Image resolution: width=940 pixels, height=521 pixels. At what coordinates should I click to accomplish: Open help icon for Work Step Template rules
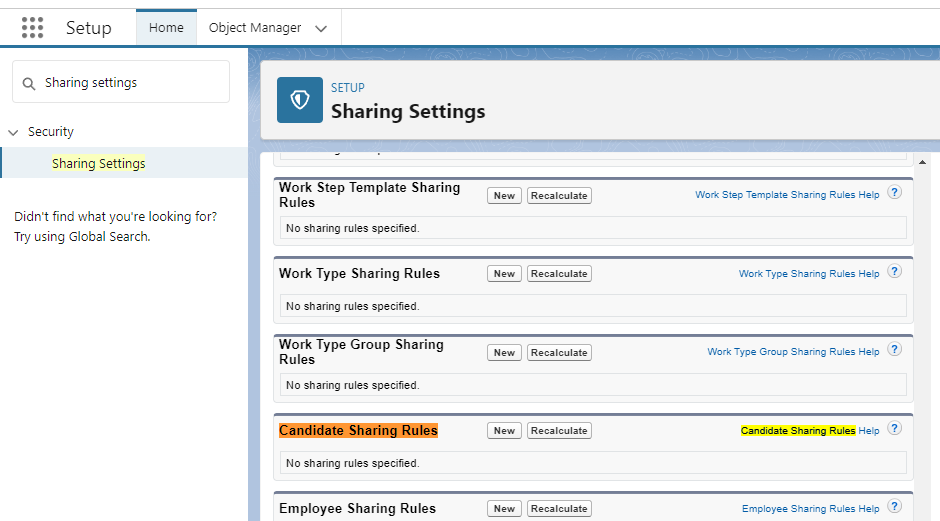[x=895, y=192]
